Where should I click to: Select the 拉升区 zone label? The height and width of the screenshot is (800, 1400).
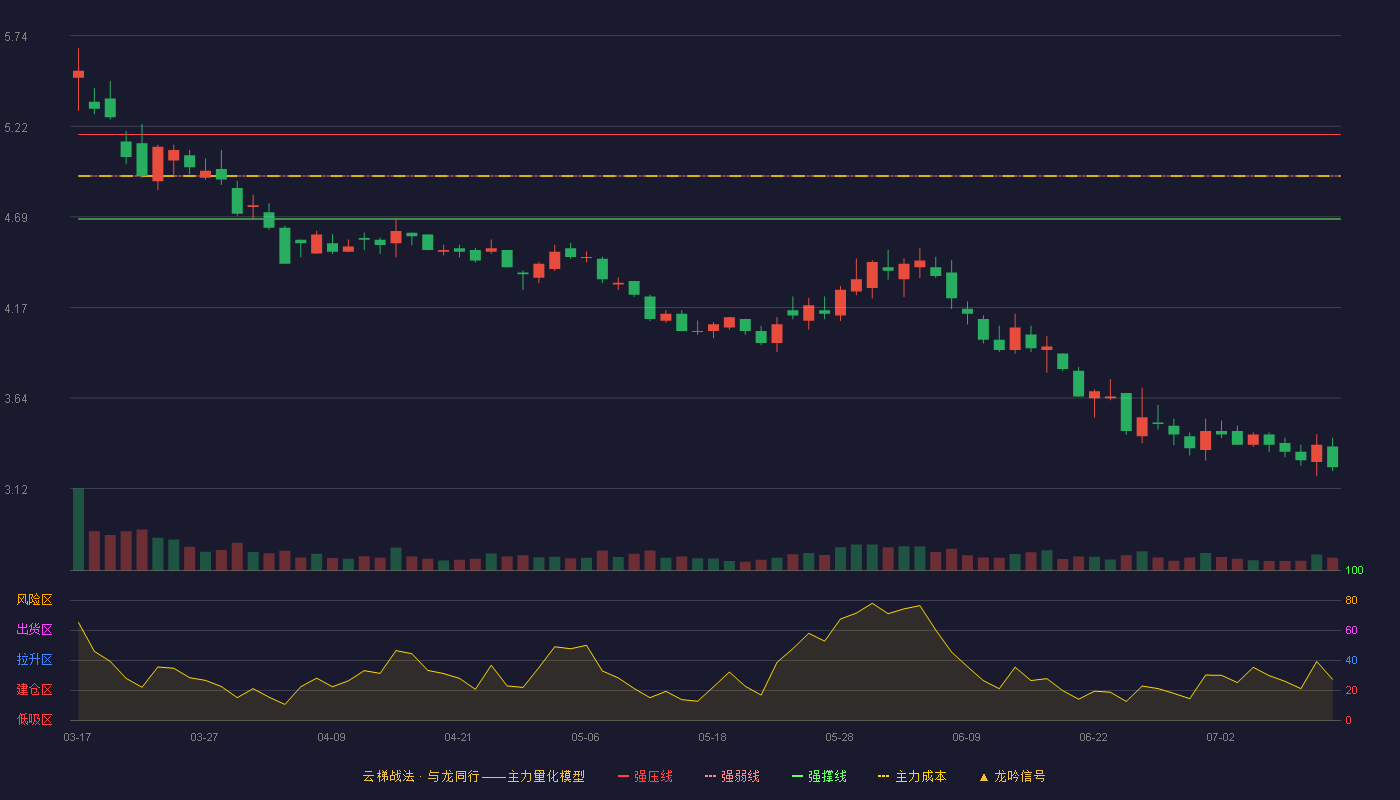pyautogui.click(x=34, y=660)
